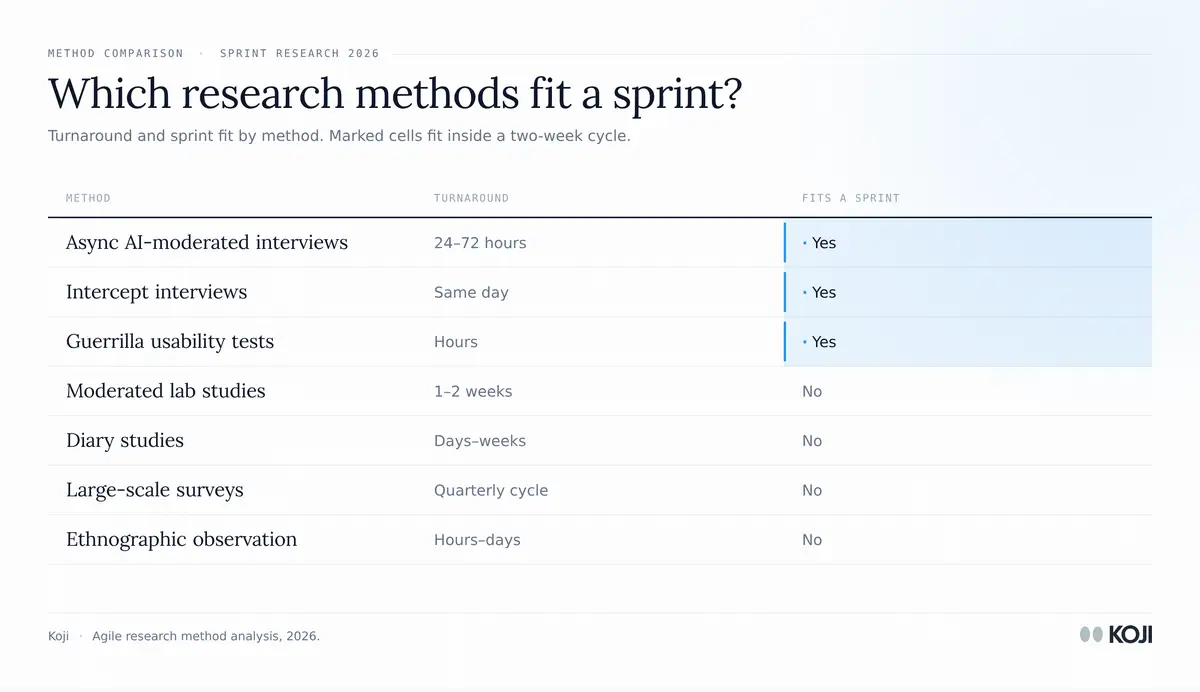Viewport: 1200px width, 692px height.
Task: Click Yes in the Guerrilla usability tests row
Action: click(824, 342)
